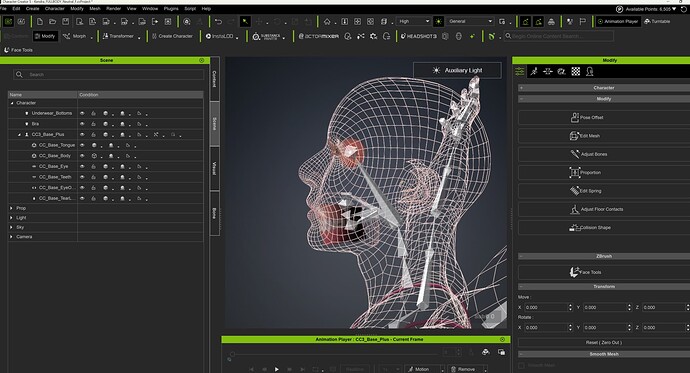Click the Remove button in Animation Player
Screen dimensions: 690x373
pyautogui.click(x=466, y=369)
